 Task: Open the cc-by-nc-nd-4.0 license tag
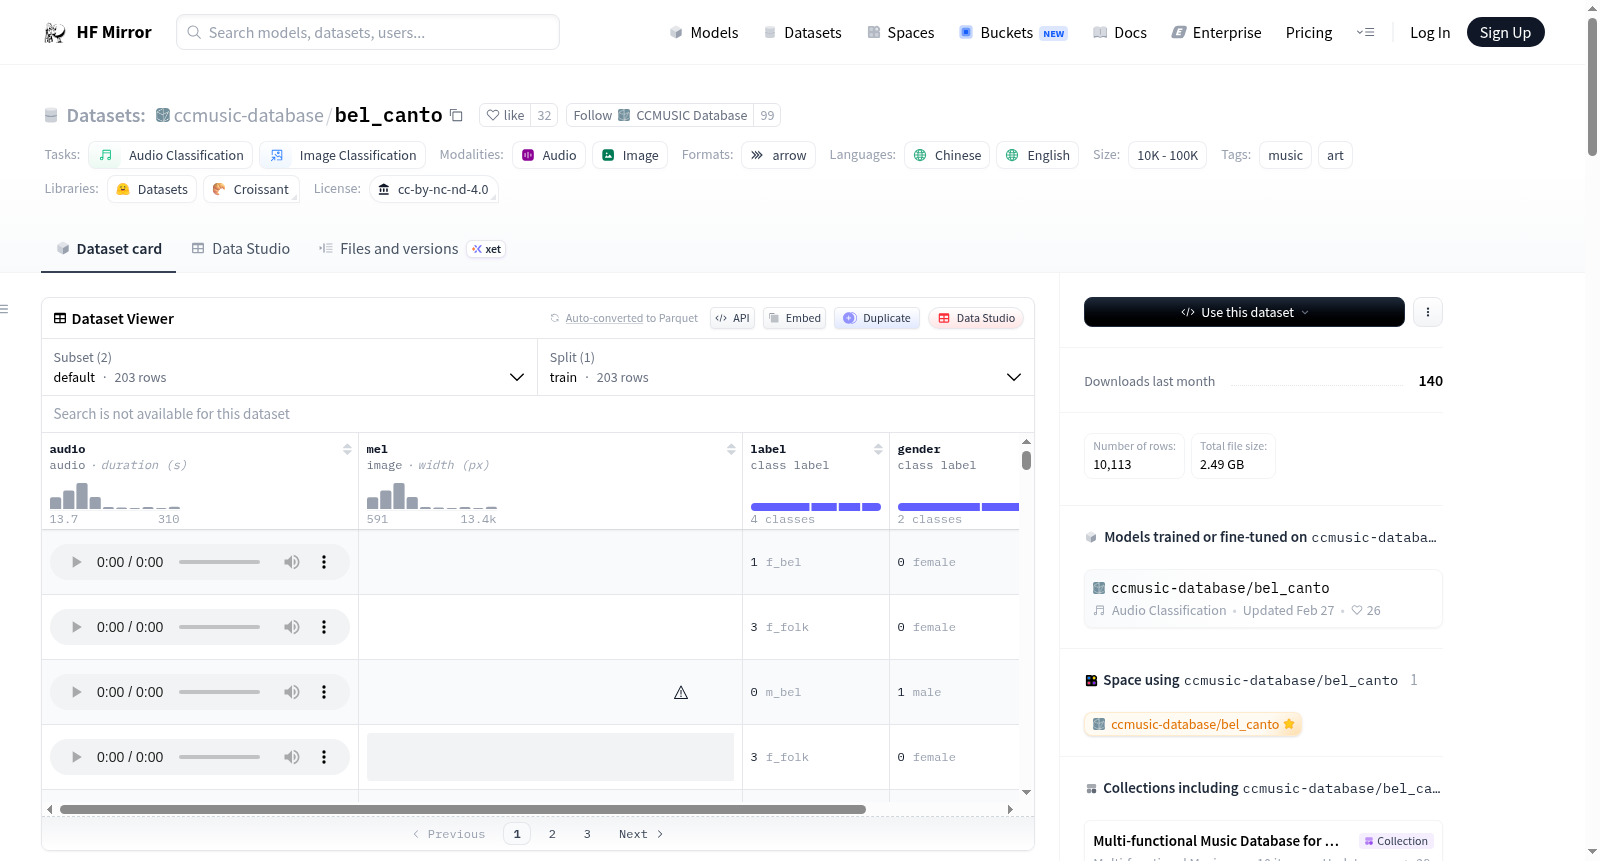click(x=434, y=189)
